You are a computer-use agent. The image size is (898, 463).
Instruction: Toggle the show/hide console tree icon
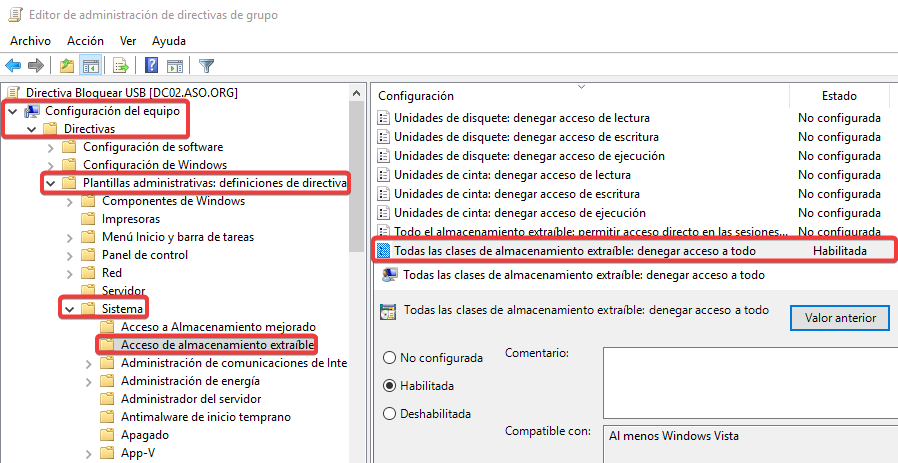pyautogui.click(x=90, y=66)
